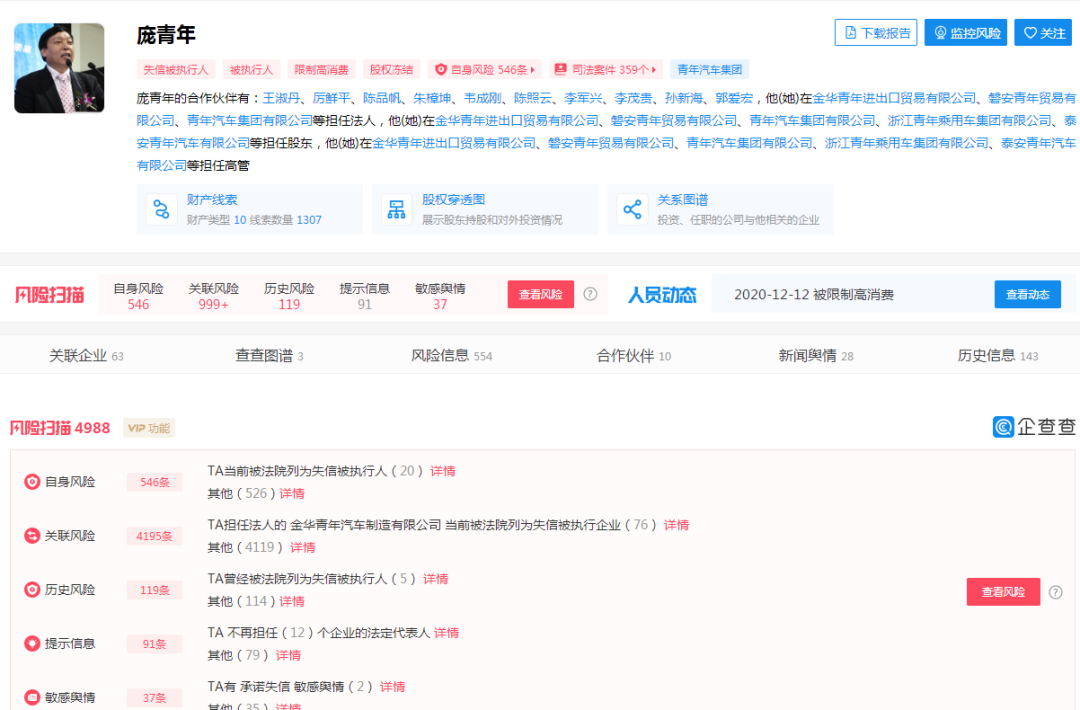Image resolution: width=1080 pixels, height=710 pixels.
Task: Select 自身风险 546 in risk scan bar
Action: pos(138,296)
